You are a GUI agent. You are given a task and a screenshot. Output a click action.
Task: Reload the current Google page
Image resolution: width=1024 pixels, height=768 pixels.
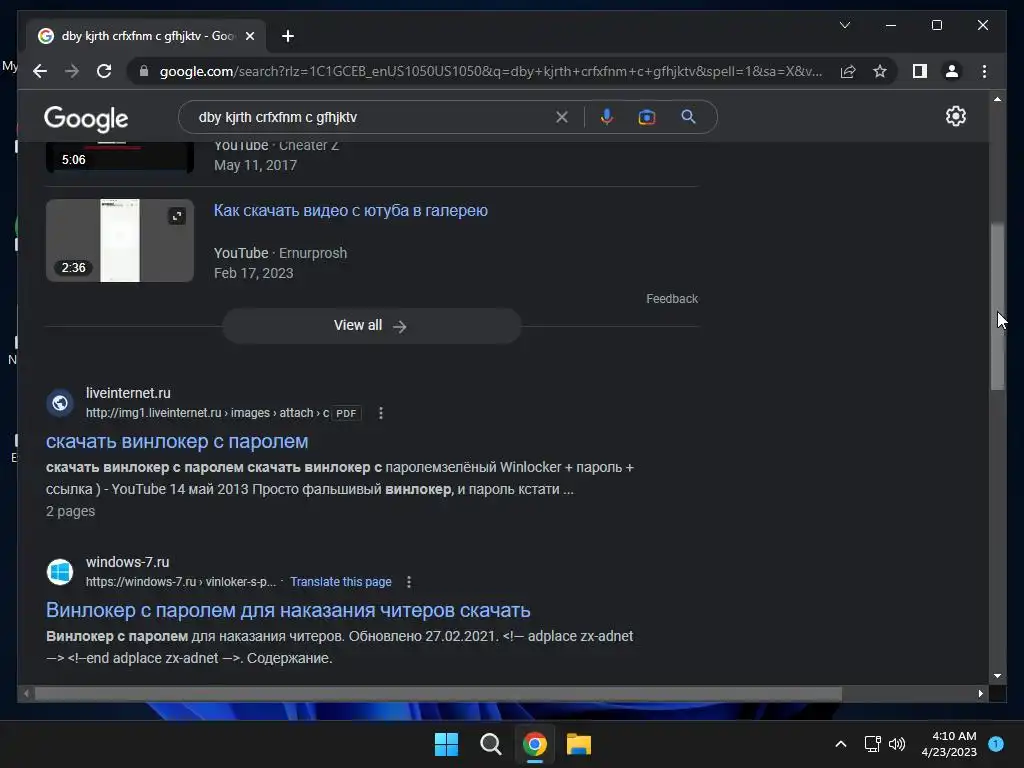click(x=104, y=71)
